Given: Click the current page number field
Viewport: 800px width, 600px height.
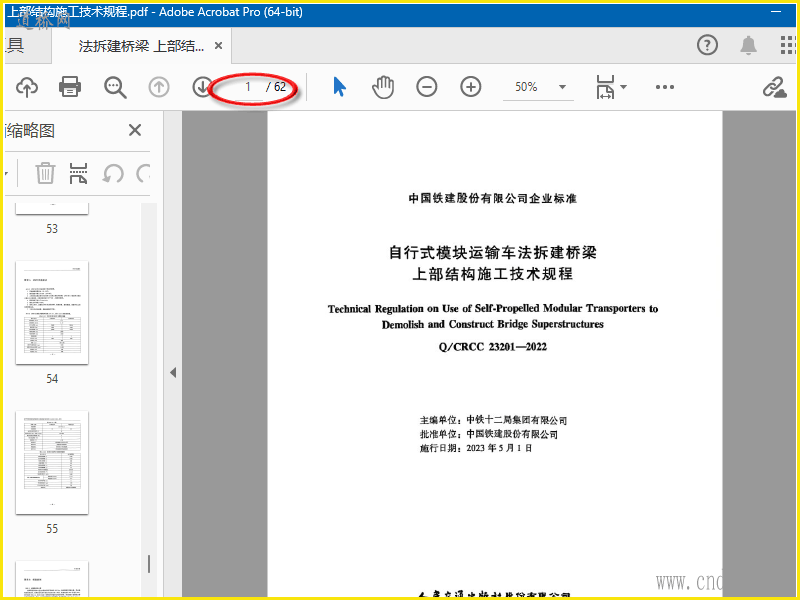Looking at the screenshot, I should coord(247,87).
